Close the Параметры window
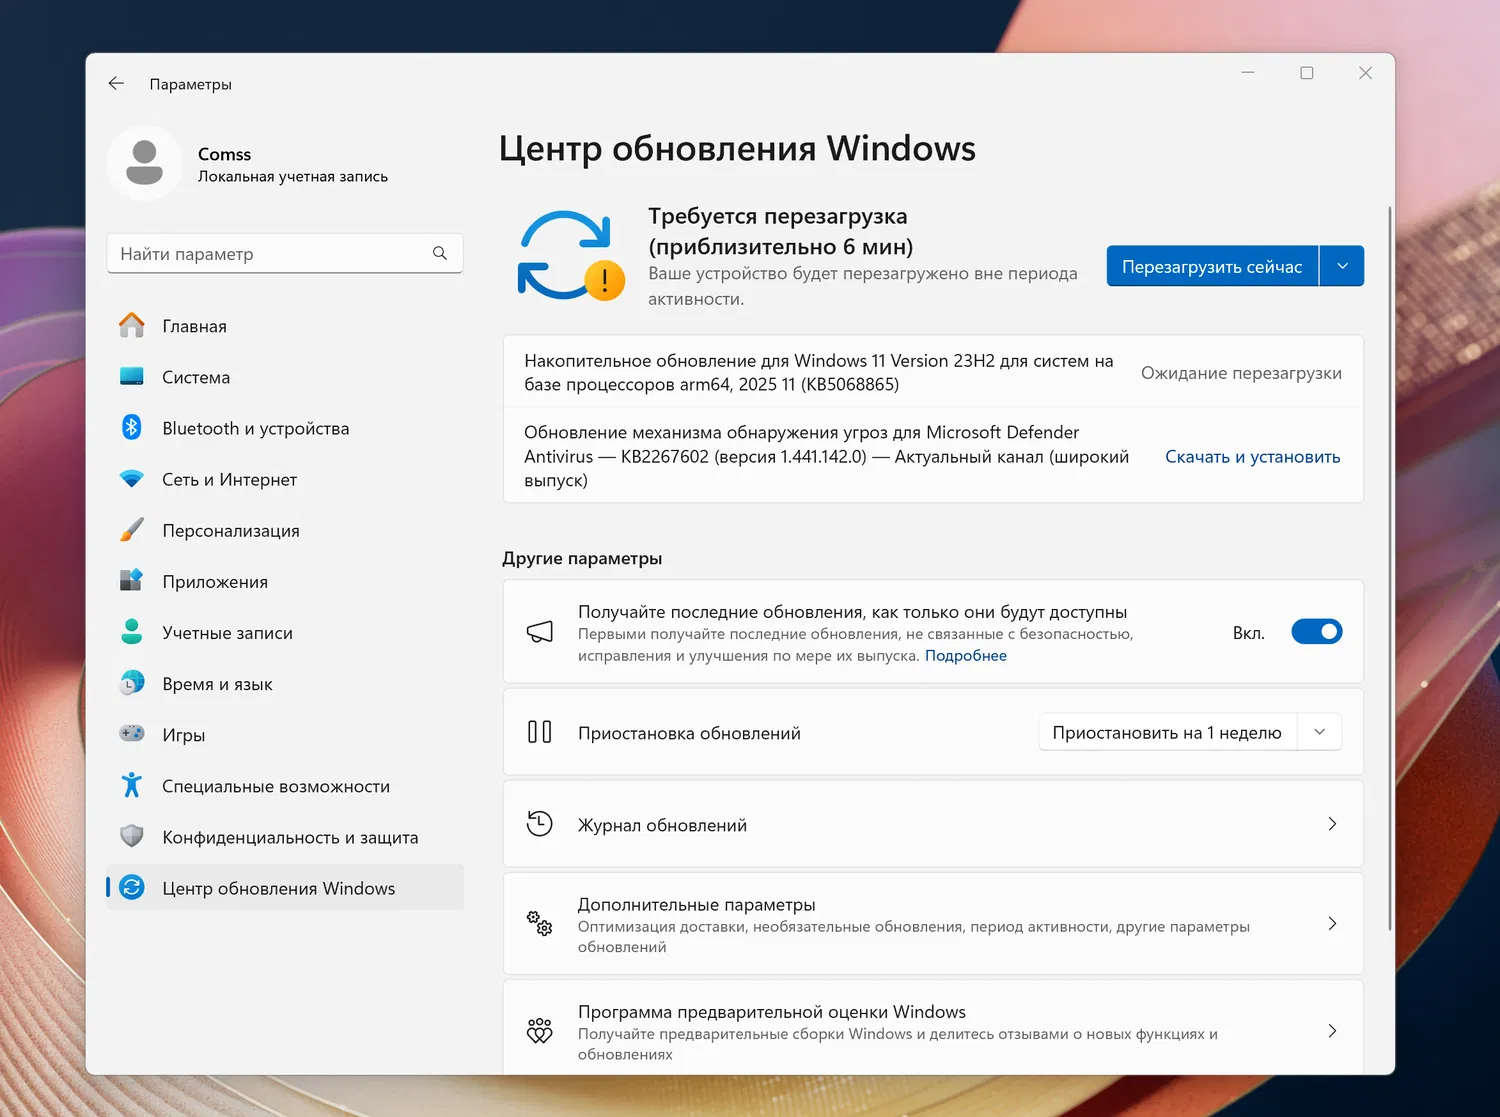The image size is (1500, 1117). [x=1365, y=73]
